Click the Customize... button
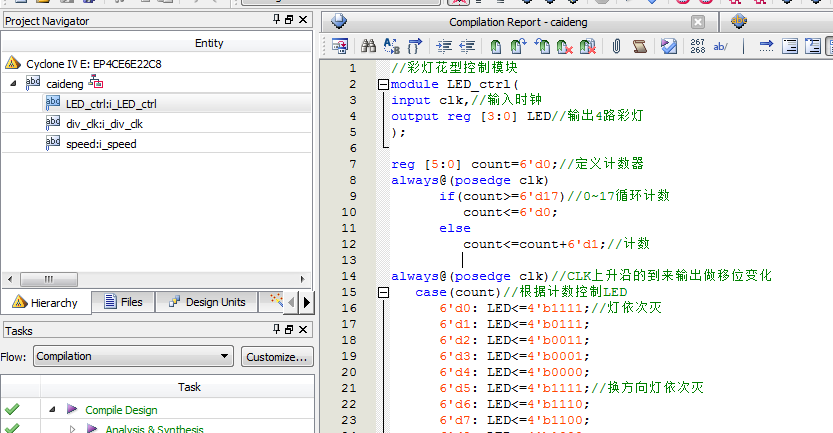 click(x=277, y=357)
